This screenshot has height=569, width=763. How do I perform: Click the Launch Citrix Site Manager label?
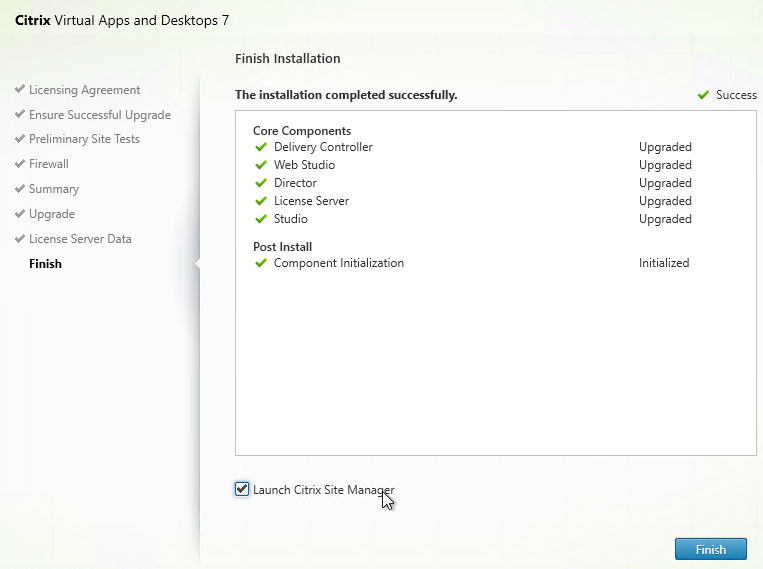coord(323,490)
